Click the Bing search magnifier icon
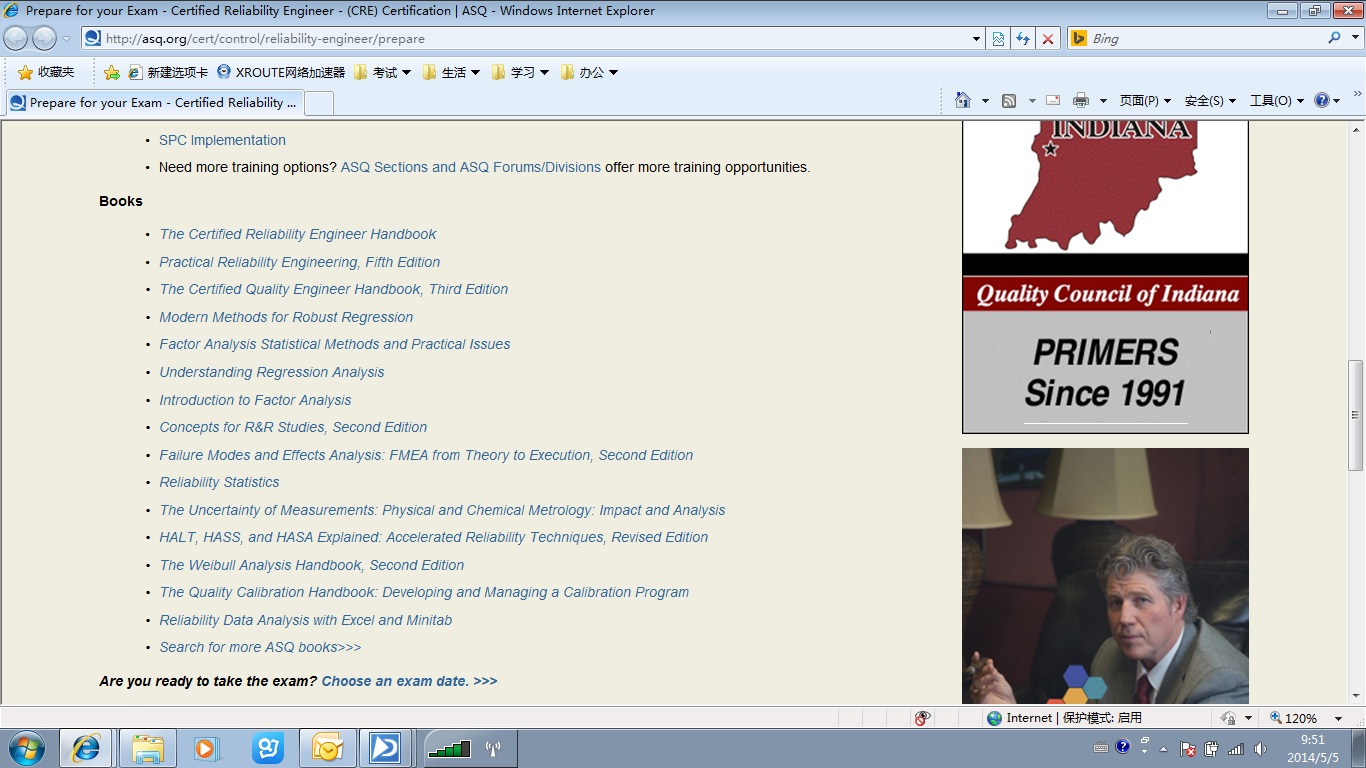 1334,38
